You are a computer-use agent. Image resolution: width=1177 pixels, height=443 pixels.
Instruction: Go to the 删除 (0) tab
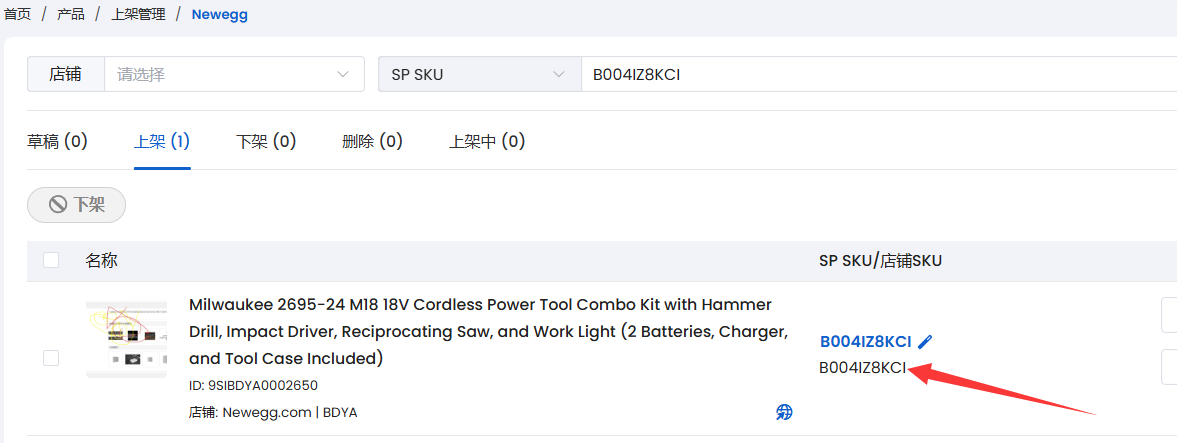click(x=372, y=141)
